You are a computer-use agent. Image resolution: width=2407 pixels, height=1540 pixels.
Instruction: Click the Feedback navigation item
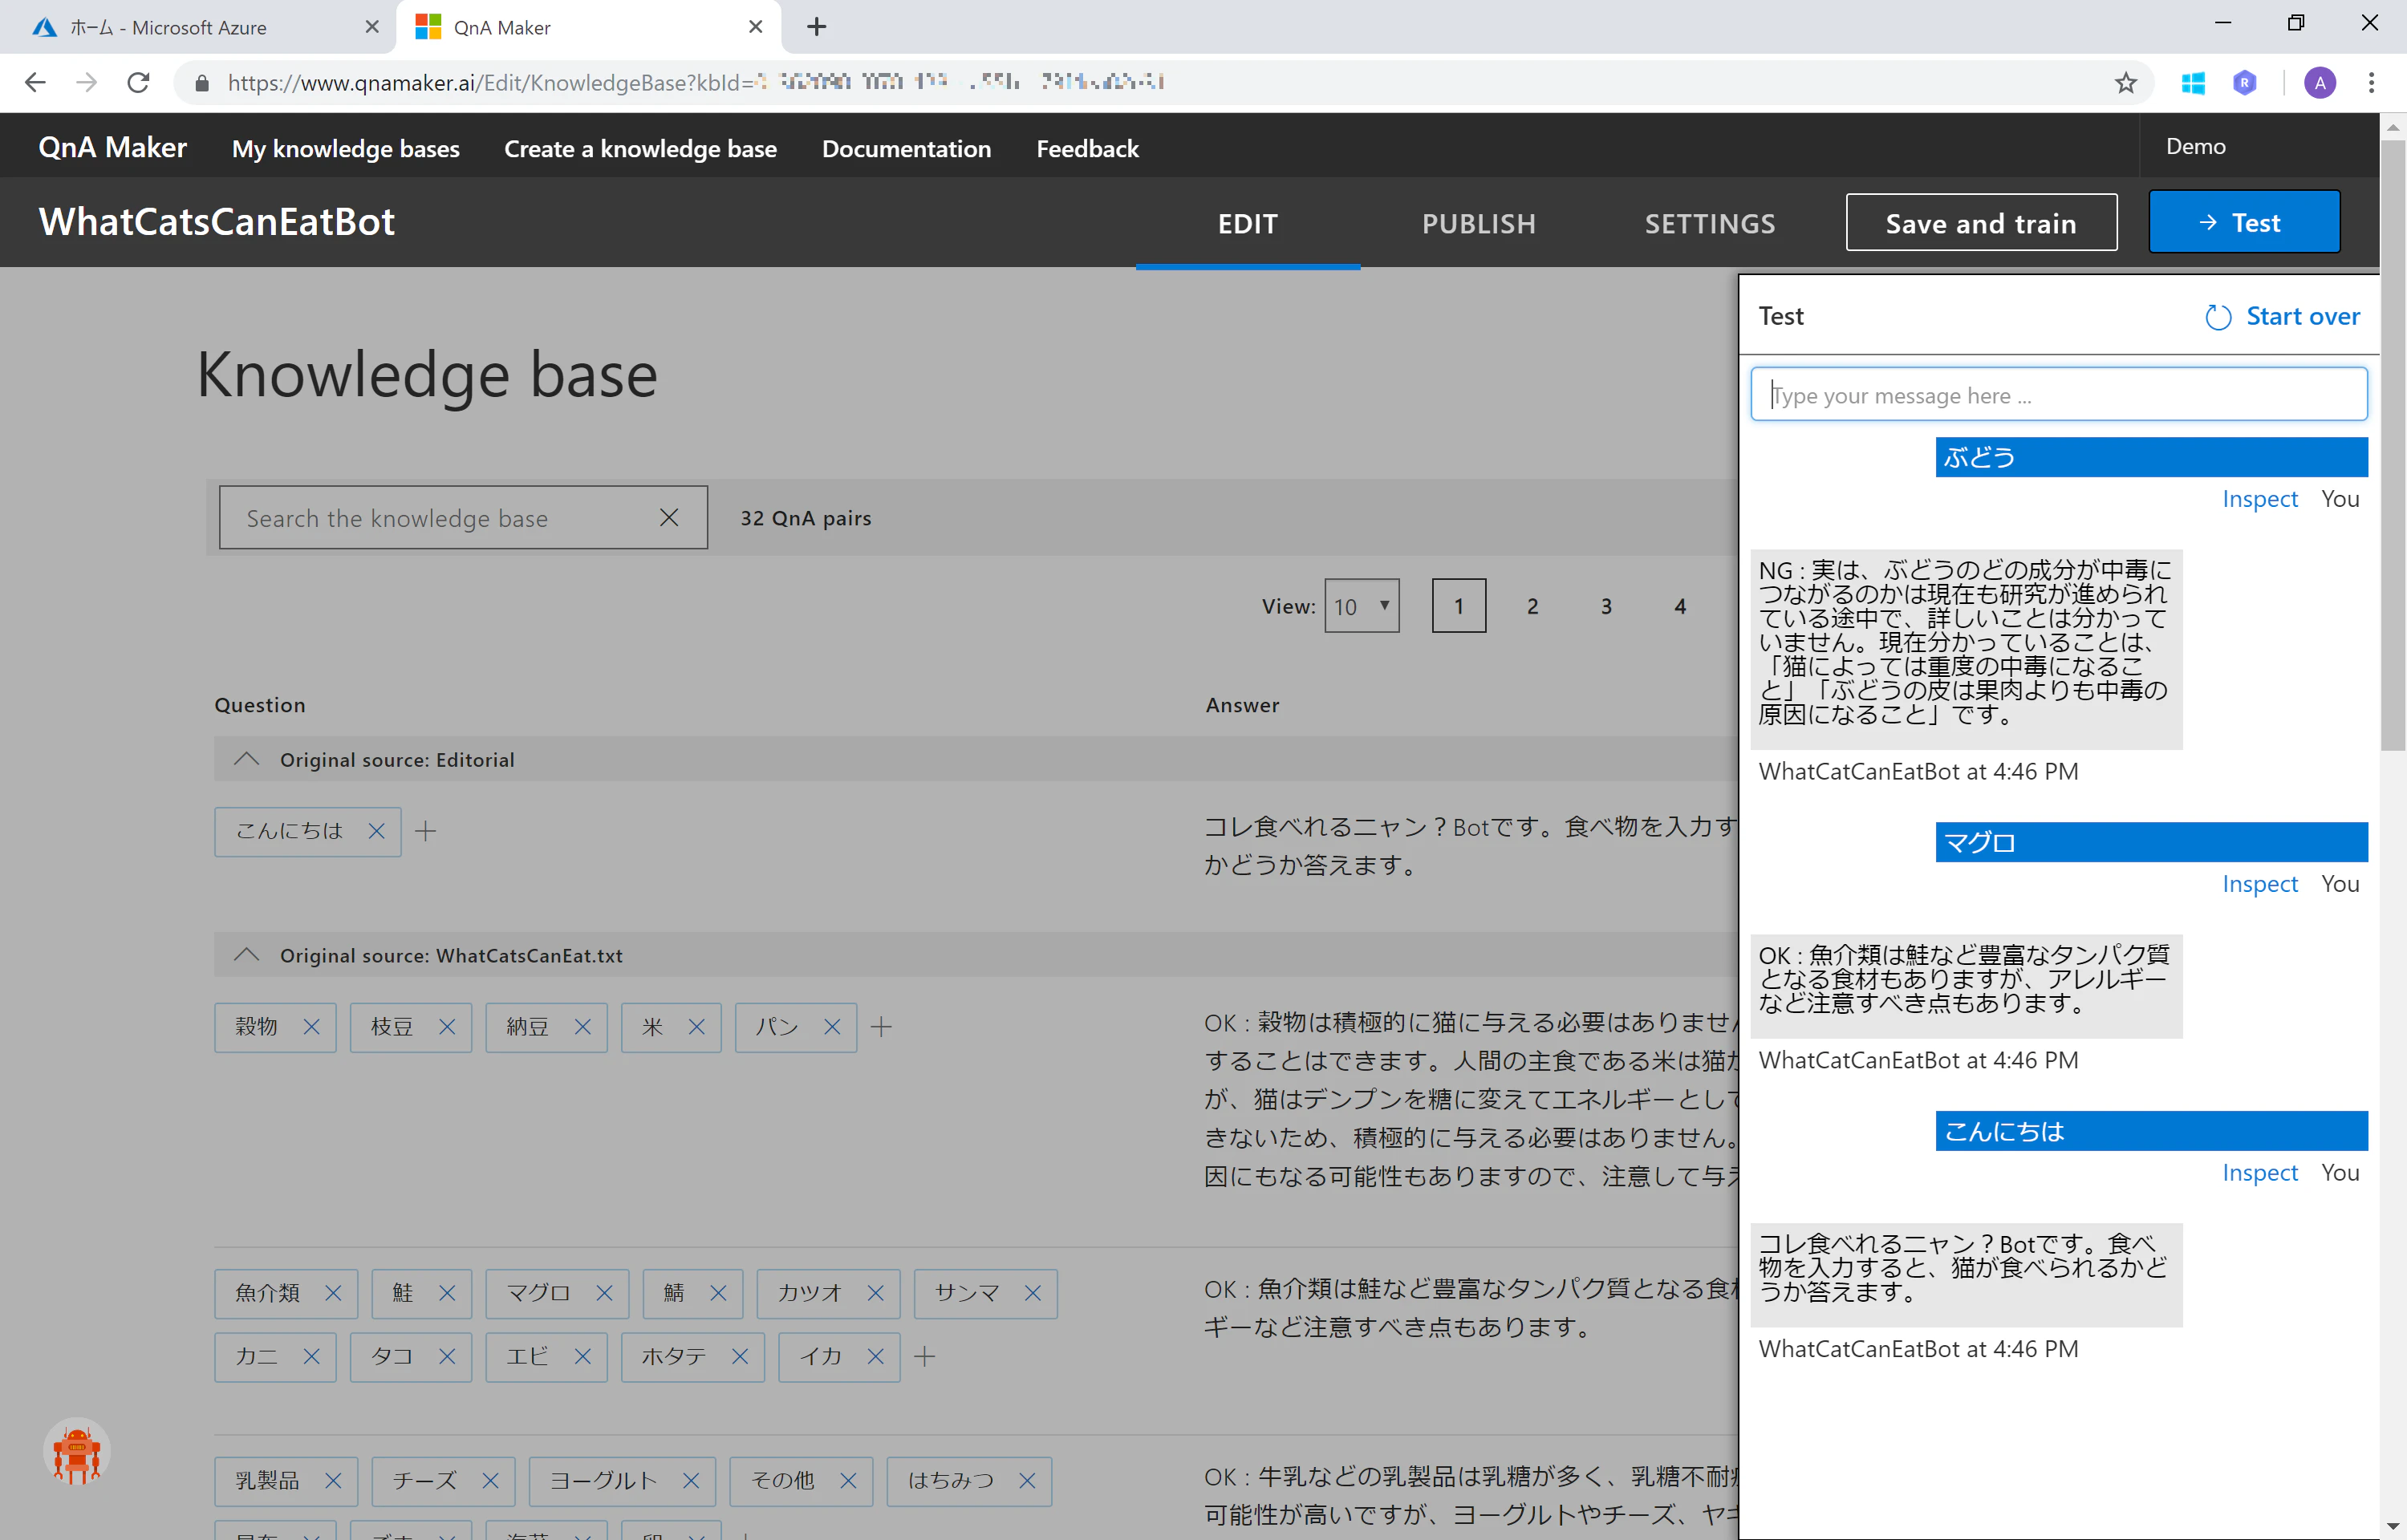(1088, 149)
